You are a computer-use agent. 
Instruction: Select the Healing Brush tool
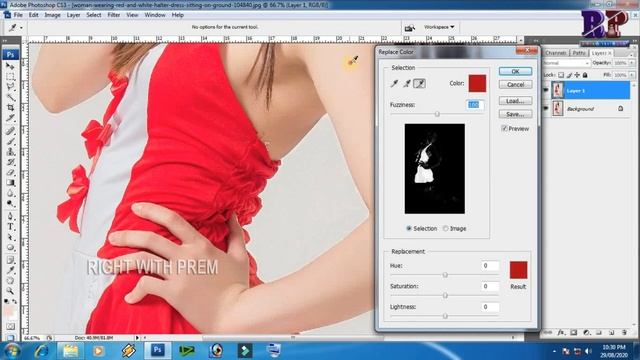point(11,131)
